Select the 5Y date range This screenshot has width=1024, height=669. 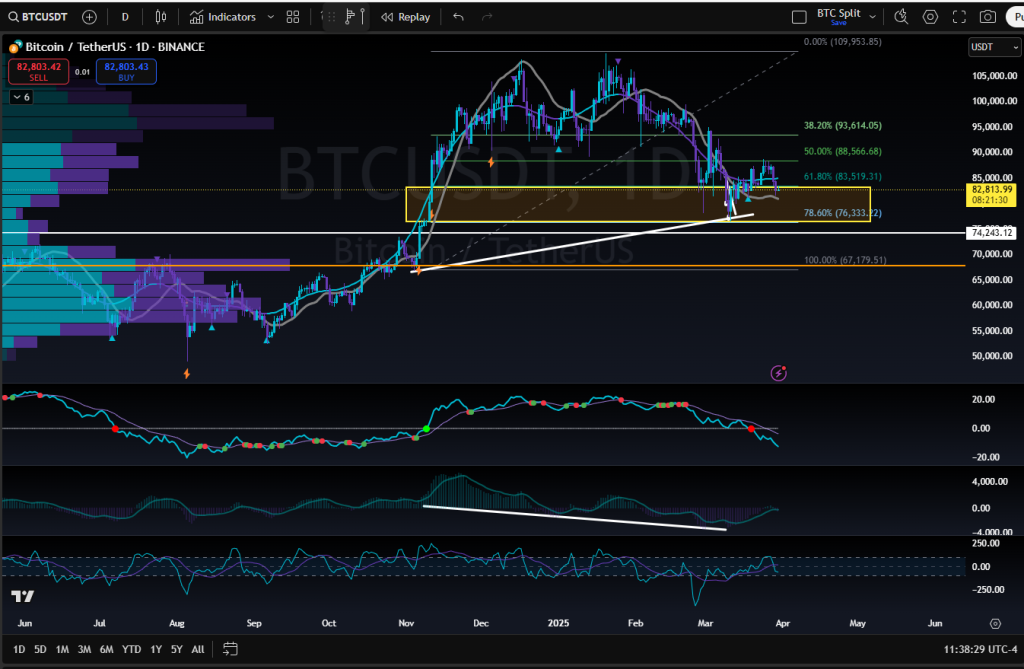(x=176, y=649)
